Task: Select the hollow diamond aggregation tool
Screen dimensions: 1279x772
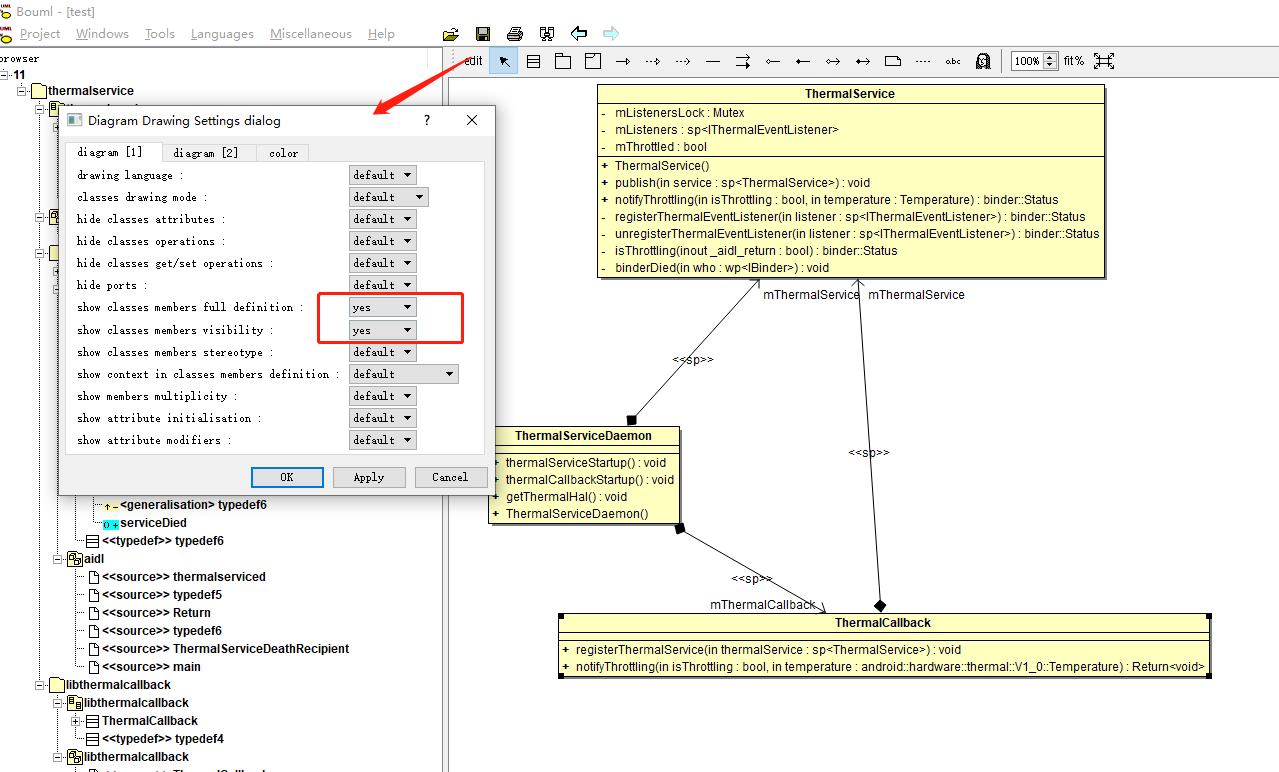Action: [x=773, y=61]
